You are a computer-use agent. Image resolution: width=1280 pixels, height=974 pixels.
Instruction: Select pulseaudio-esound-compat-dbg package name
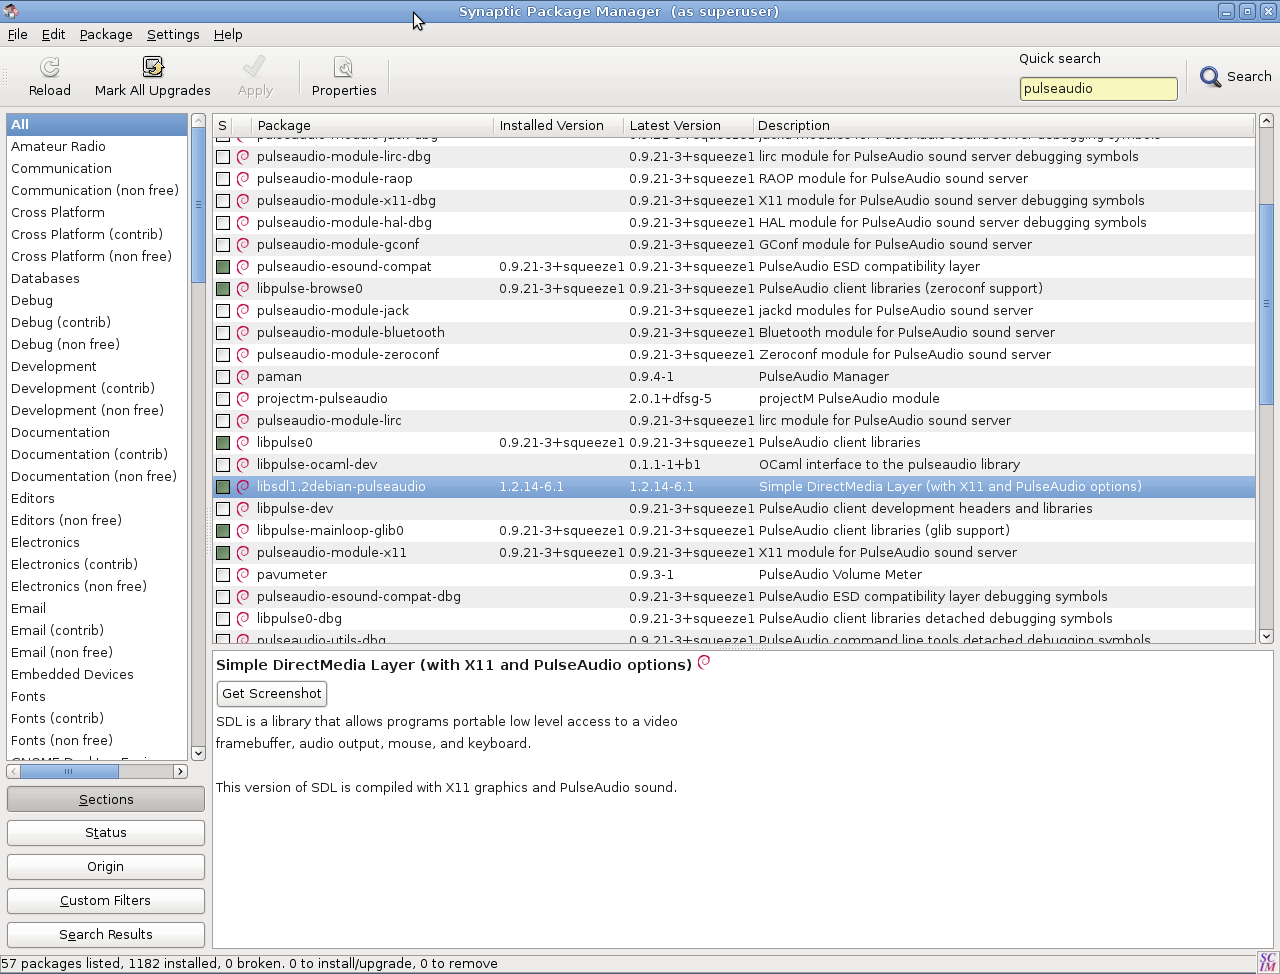(359, 597)
